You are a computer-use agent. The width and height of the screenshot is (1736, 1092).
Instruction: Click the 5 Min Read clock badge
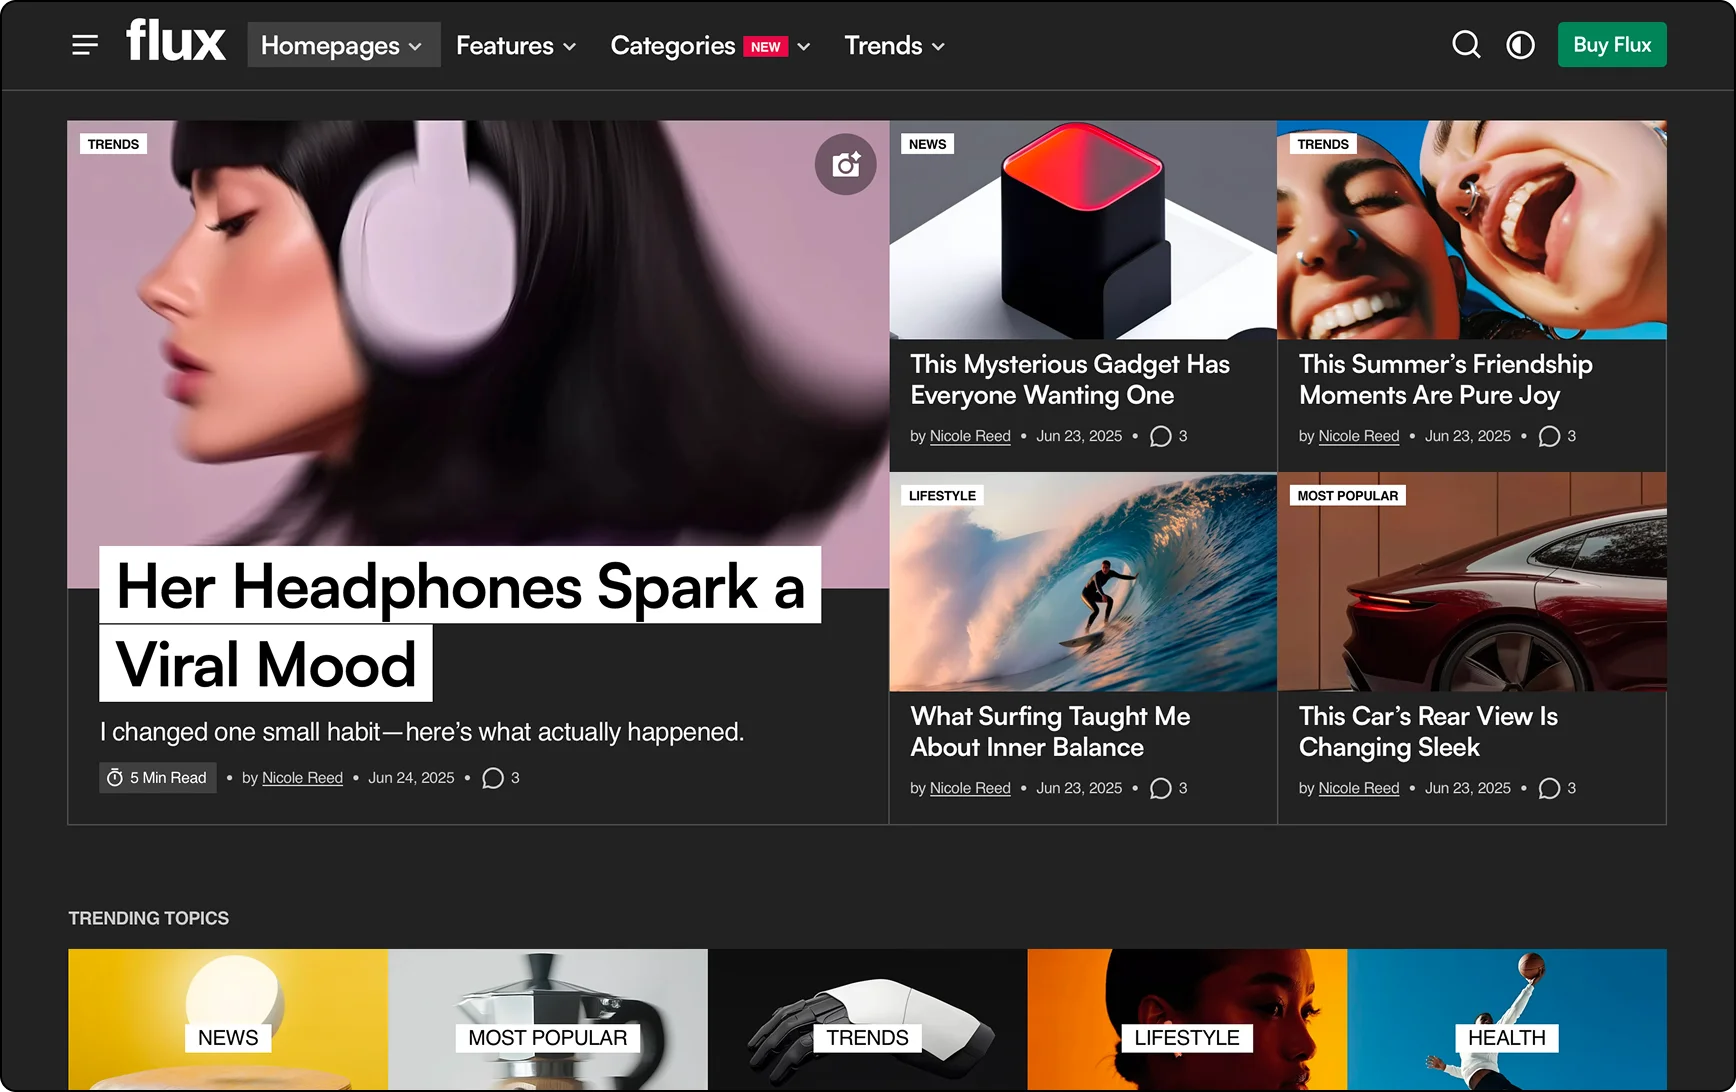tap(158, 778)
